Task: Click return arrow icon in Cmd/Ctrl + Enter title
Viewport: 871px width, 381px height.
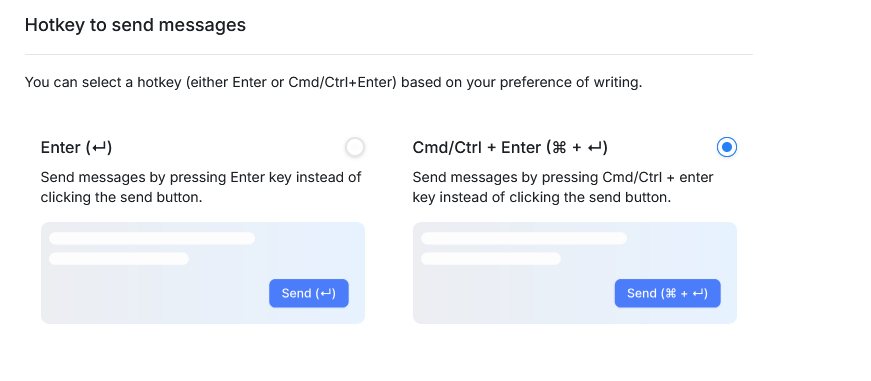Action: 595,148
